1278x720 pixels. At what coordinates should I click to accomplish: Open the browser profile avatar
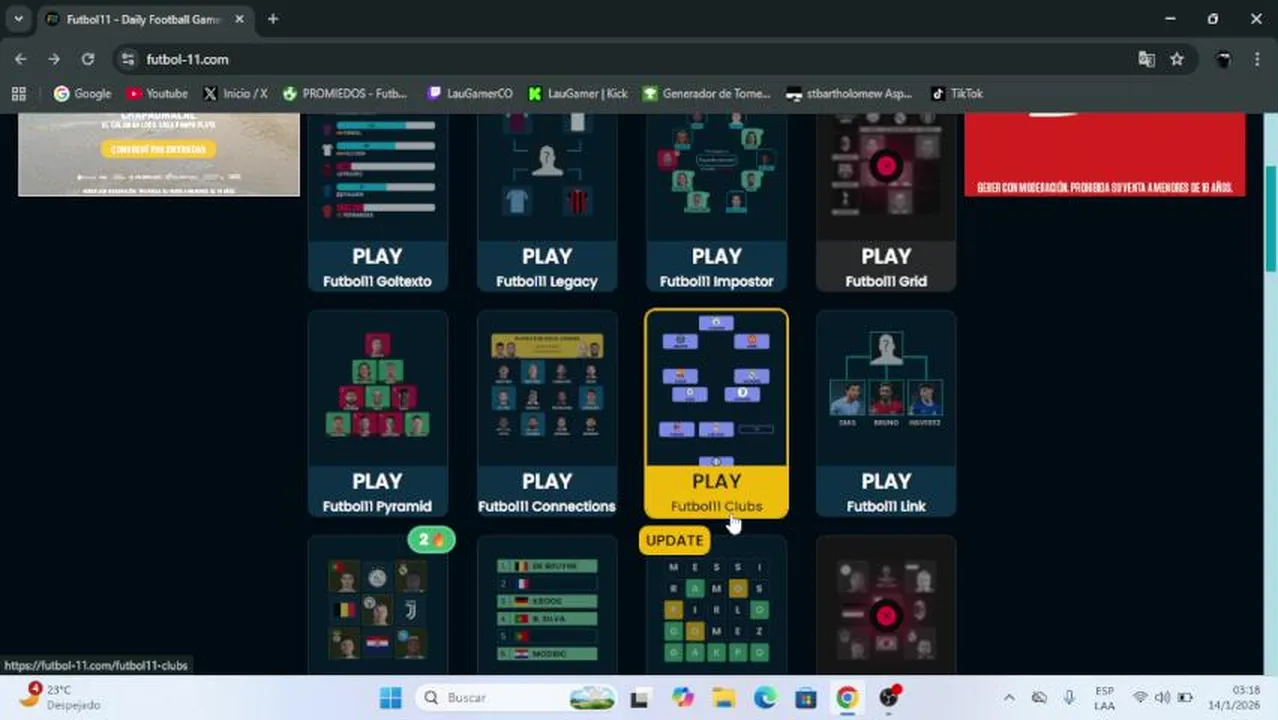[1223, 59]
